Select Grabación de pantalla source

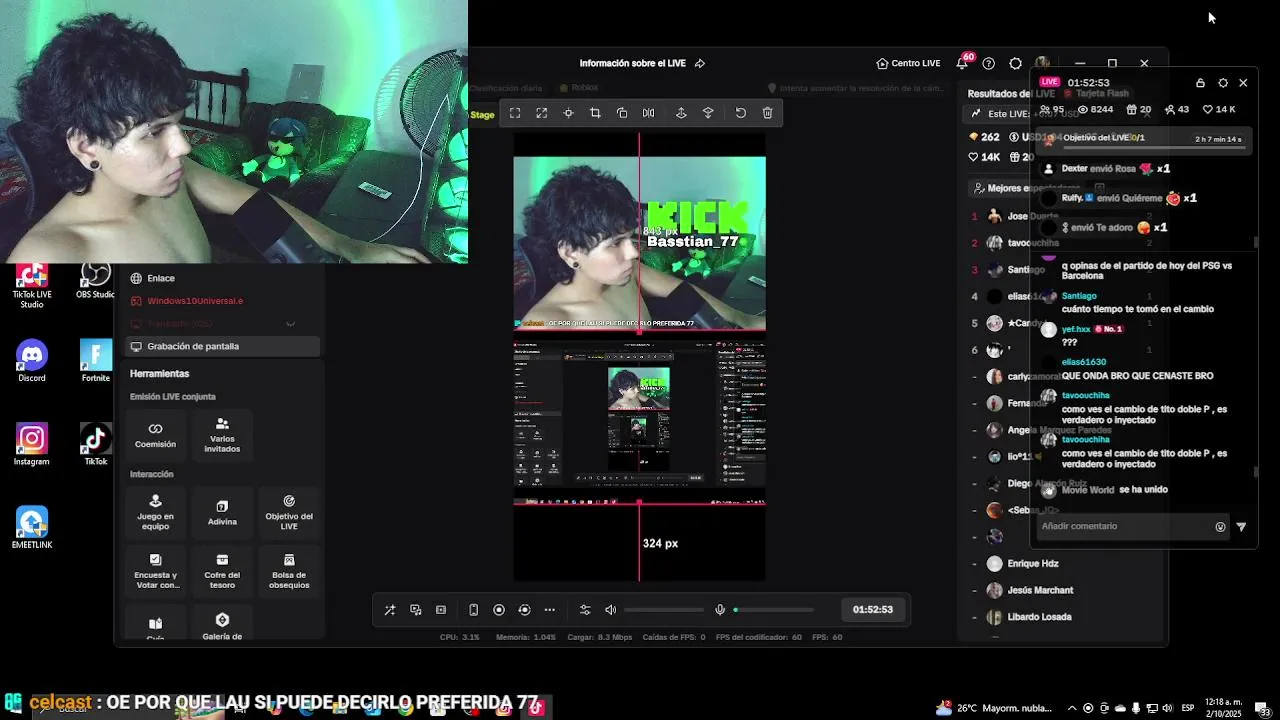point(223,346)
